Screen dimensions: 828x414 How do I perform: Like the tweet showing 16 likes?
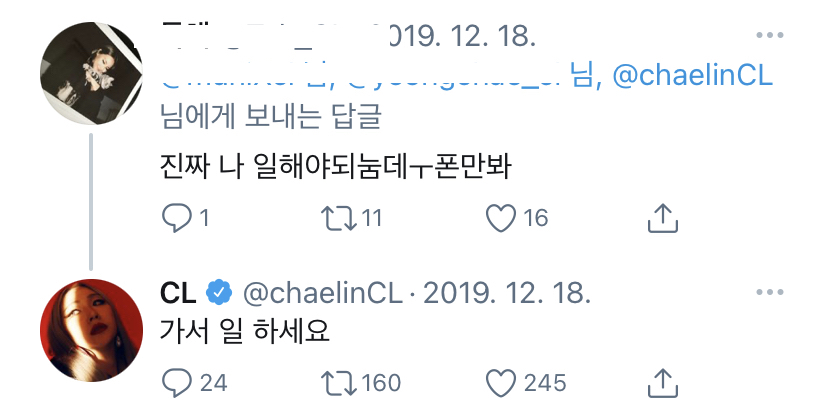(x=499, y=217)
